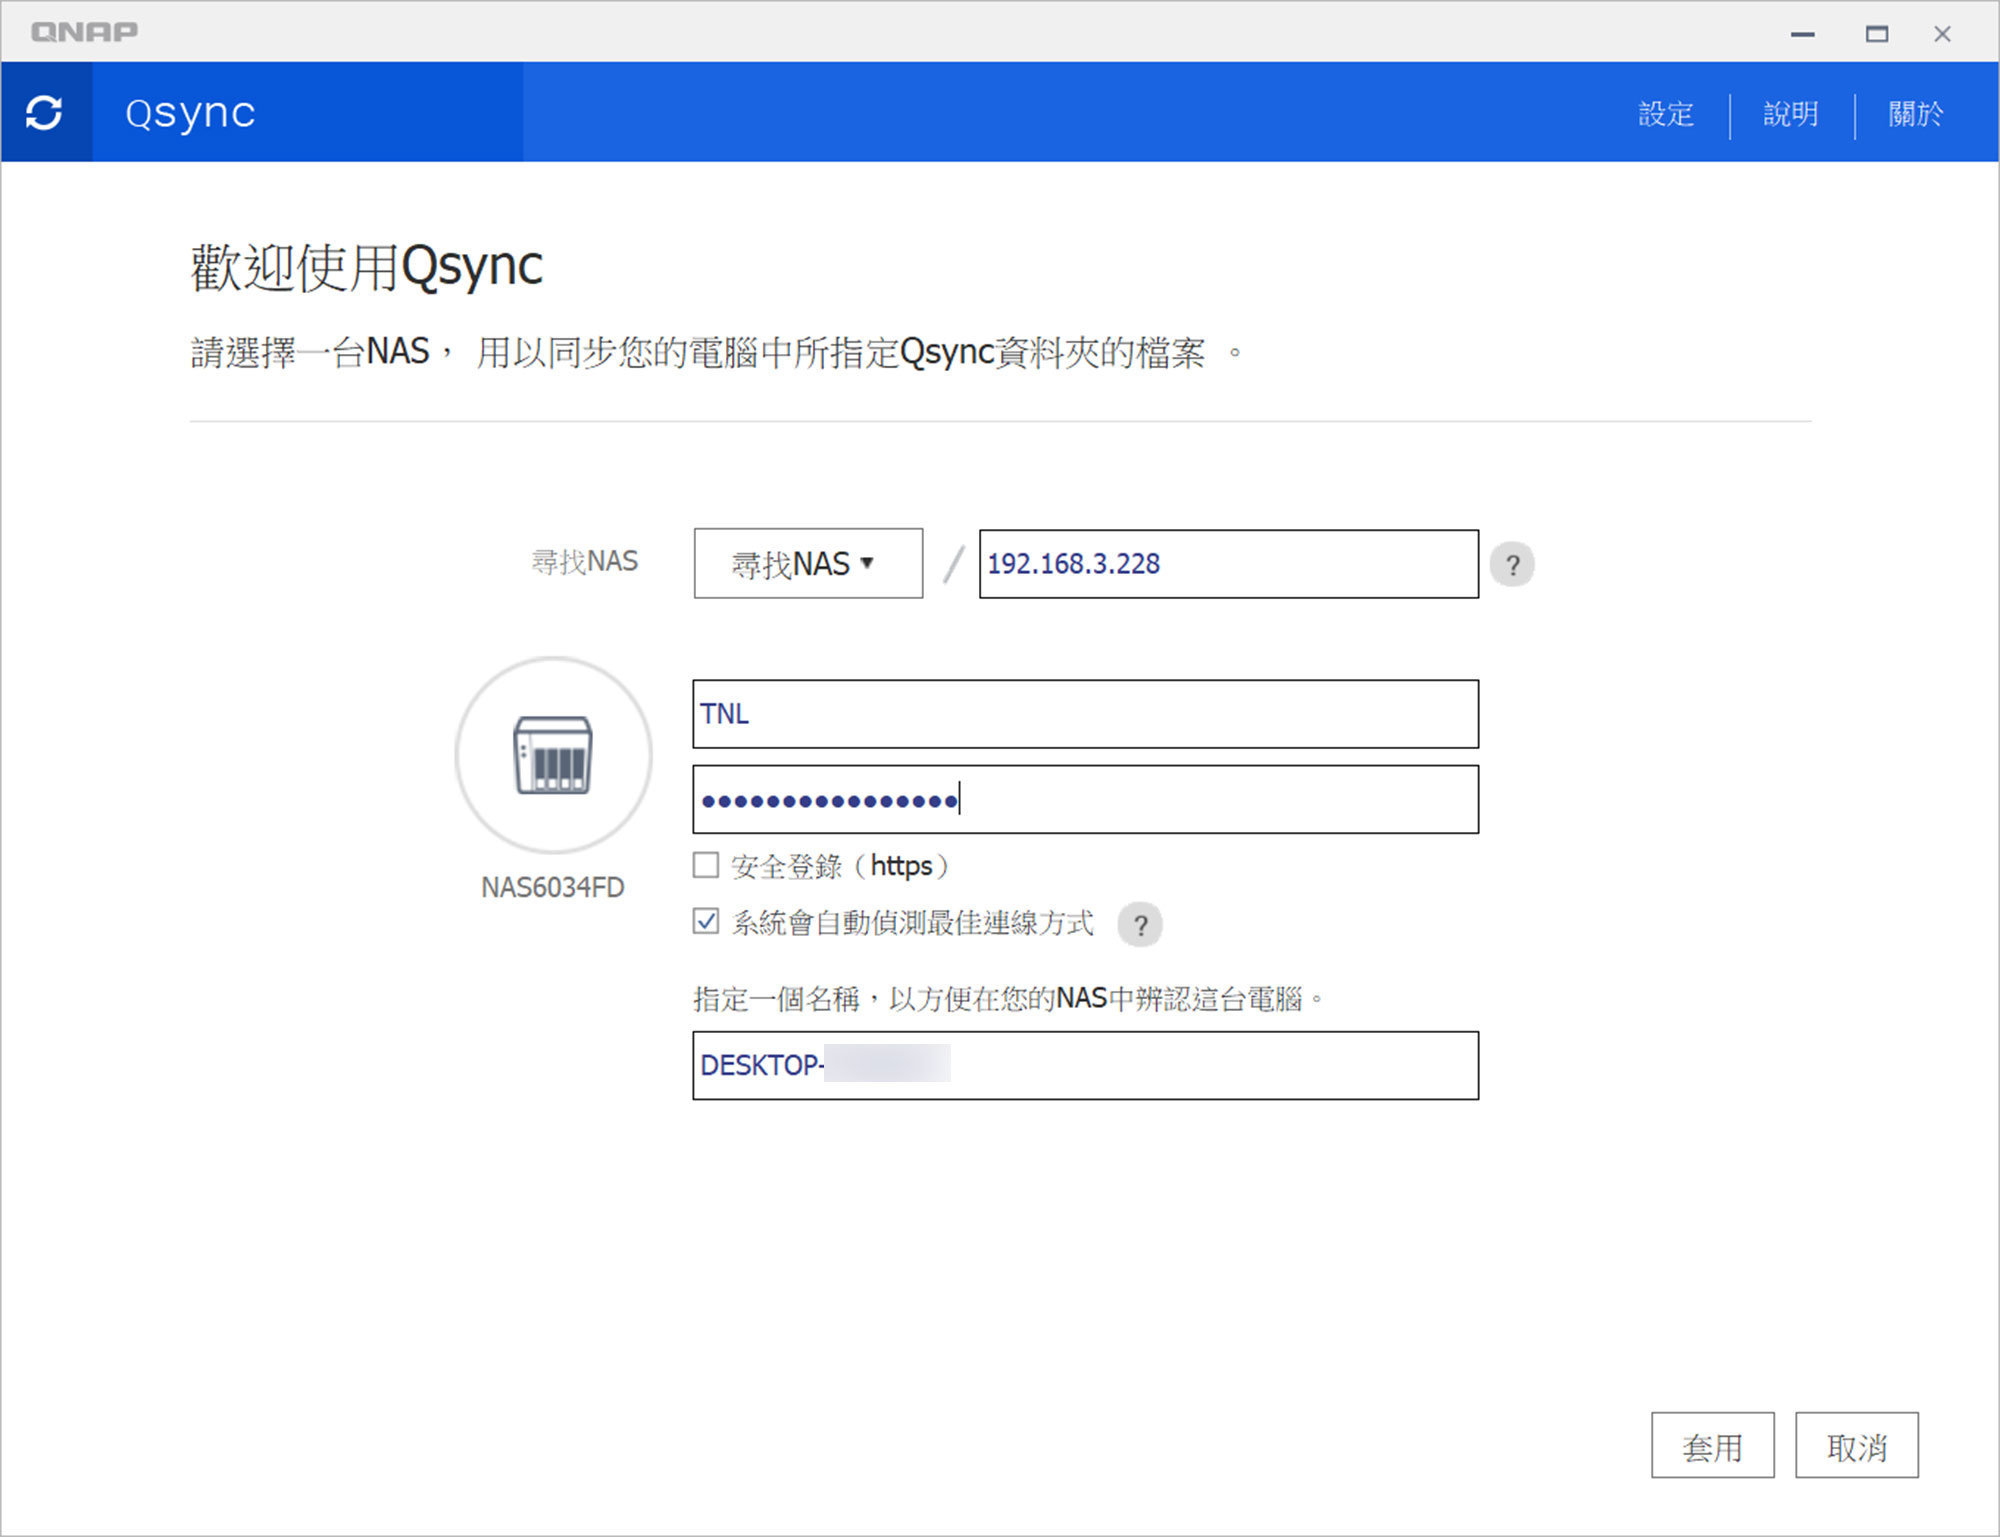Open the help icon next to auto-detect connection option

1140,924
